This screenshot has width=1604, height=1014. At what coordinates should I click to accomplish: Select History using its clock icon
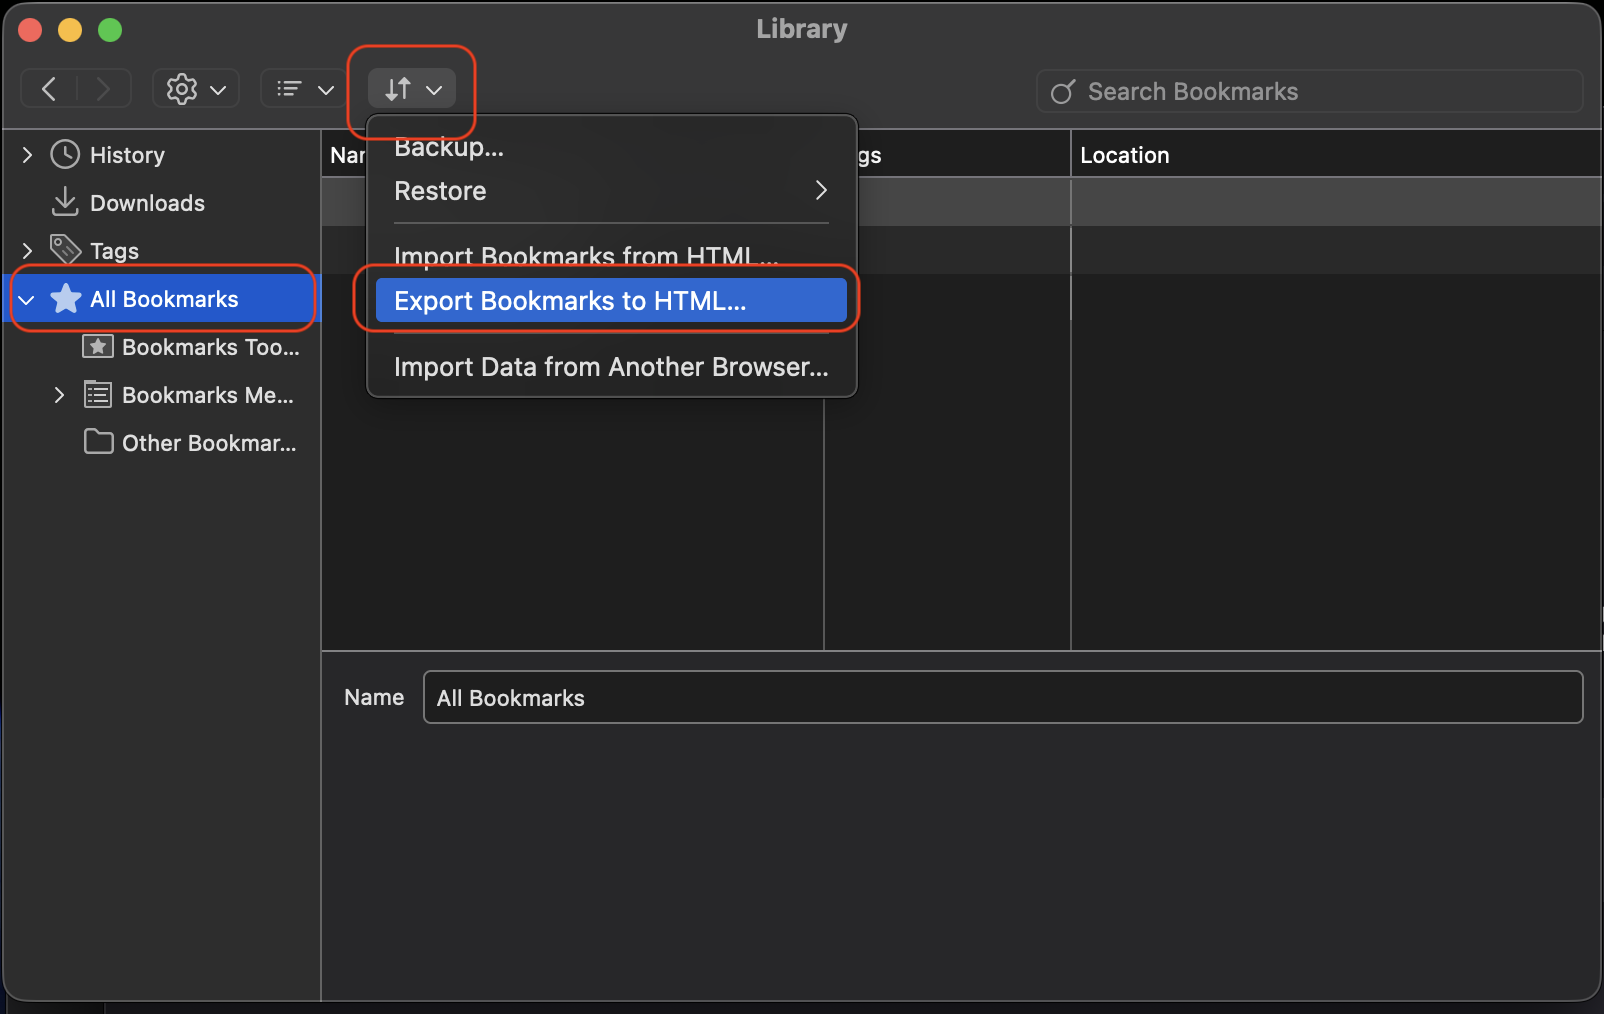point(65,154)
